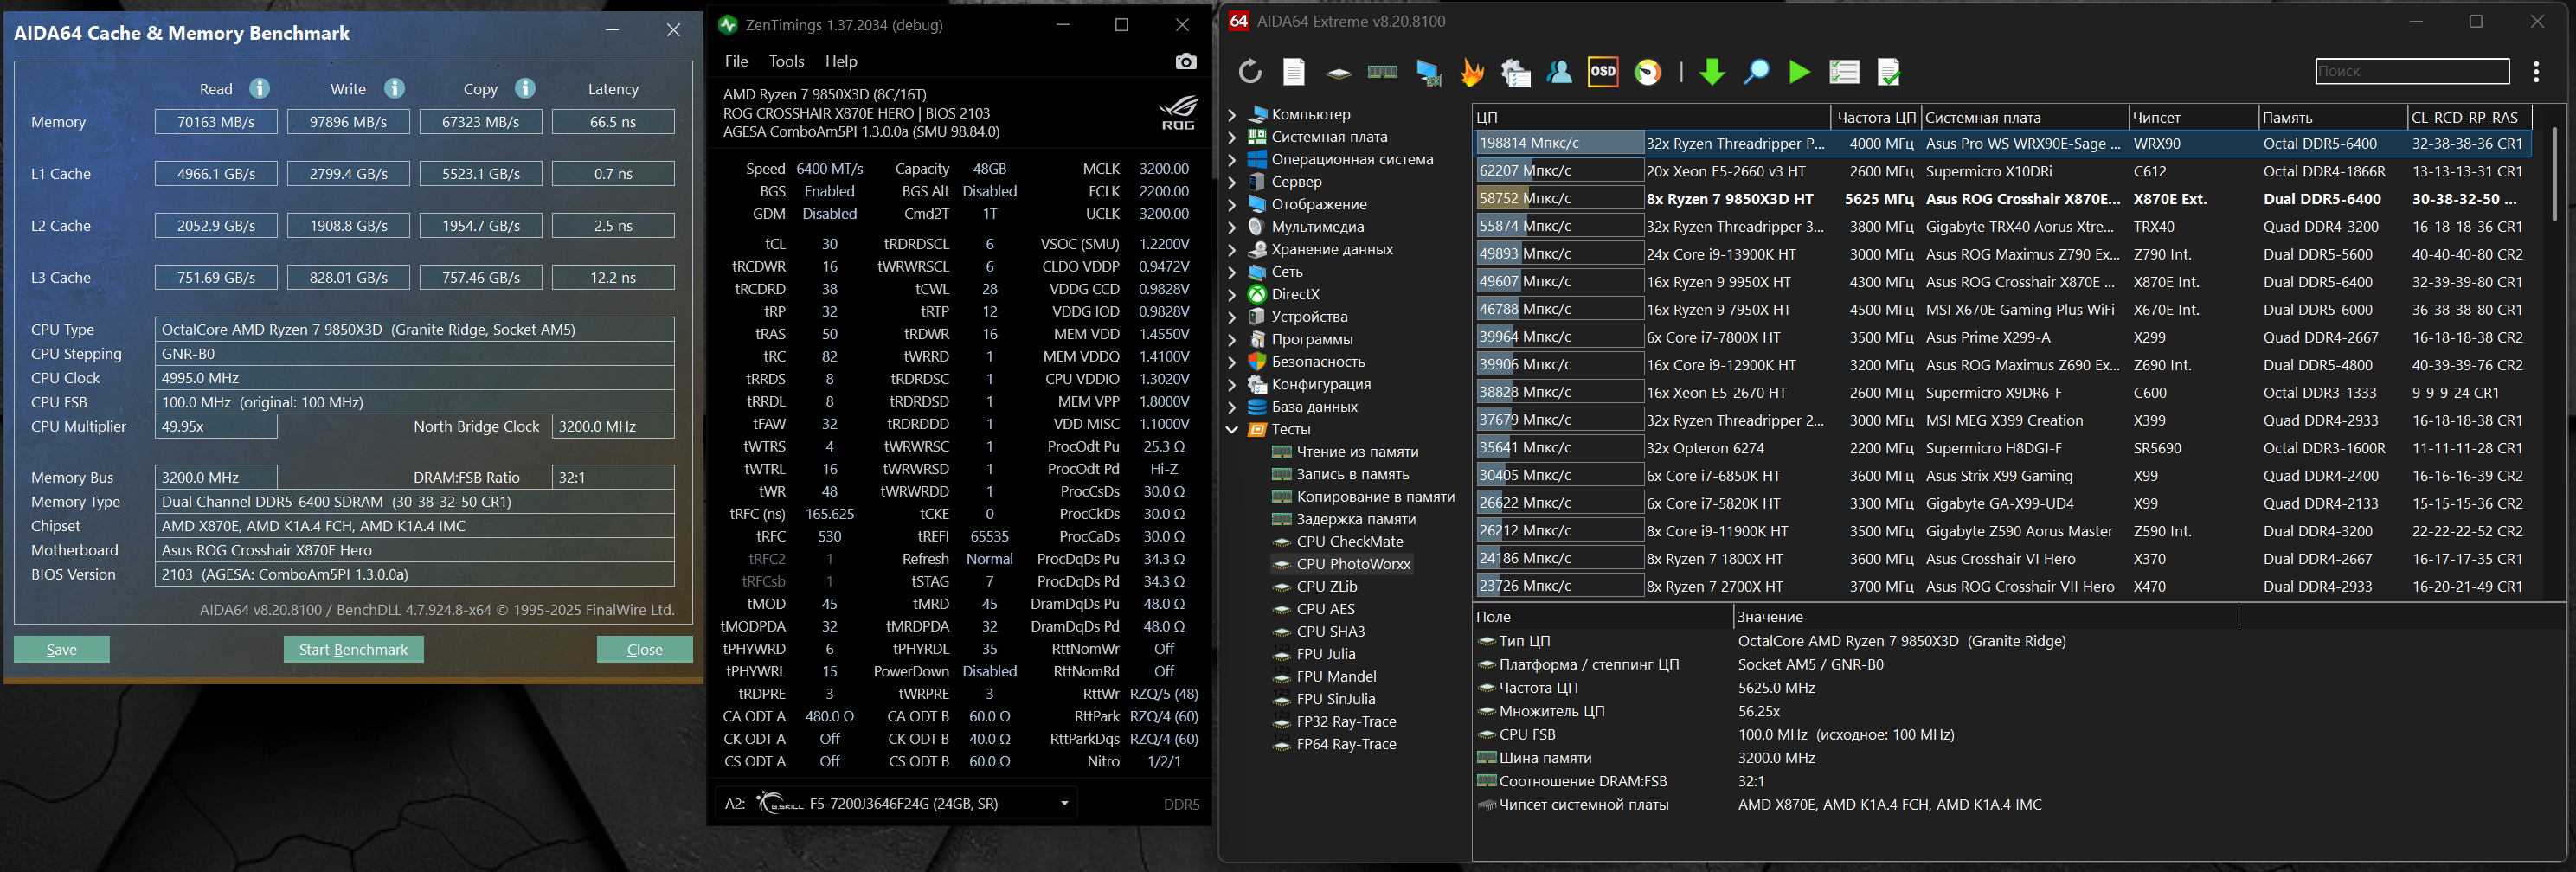
Task: Click the Memory Read value 70163 MB/s
Action: pyautogui.click(x=216, y=122)
